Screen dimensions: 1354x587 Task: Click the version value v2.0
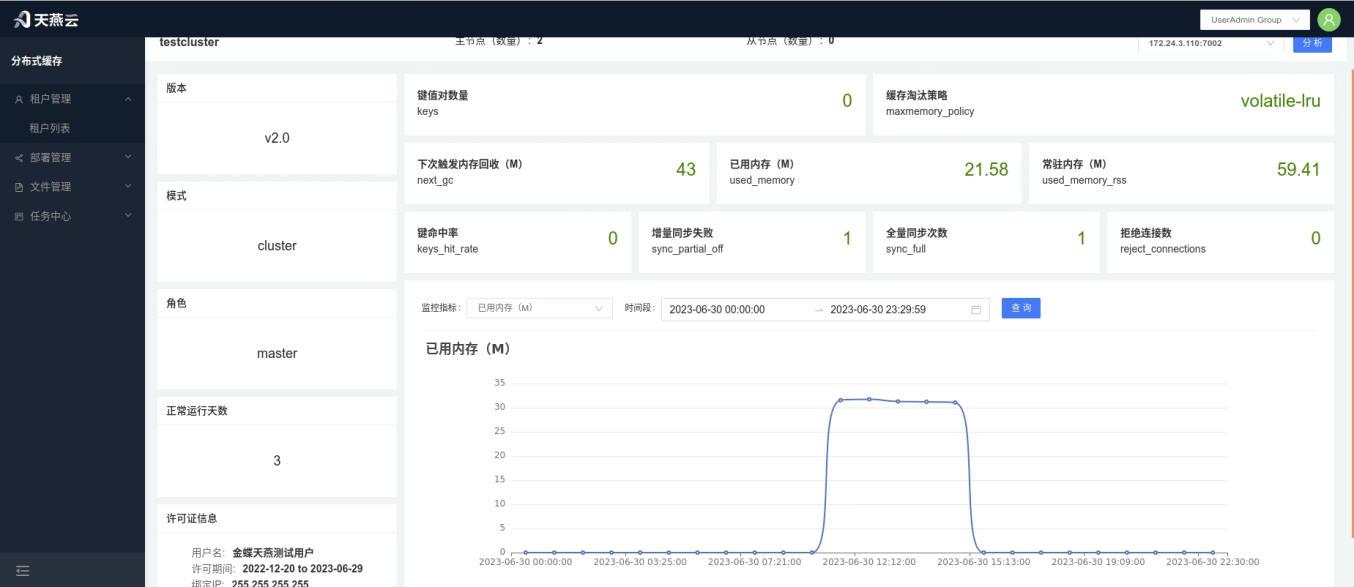click(x=277, y=138)
